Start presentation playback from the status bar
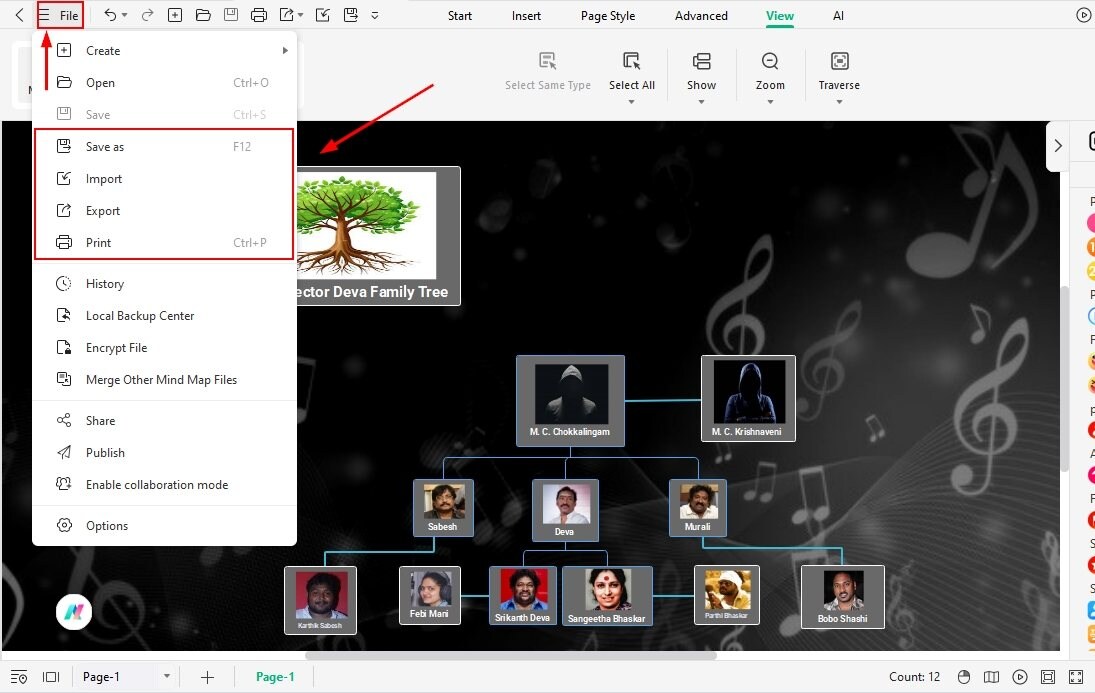The width and height of the screenshot is (1095, 693). point(1020,676)
